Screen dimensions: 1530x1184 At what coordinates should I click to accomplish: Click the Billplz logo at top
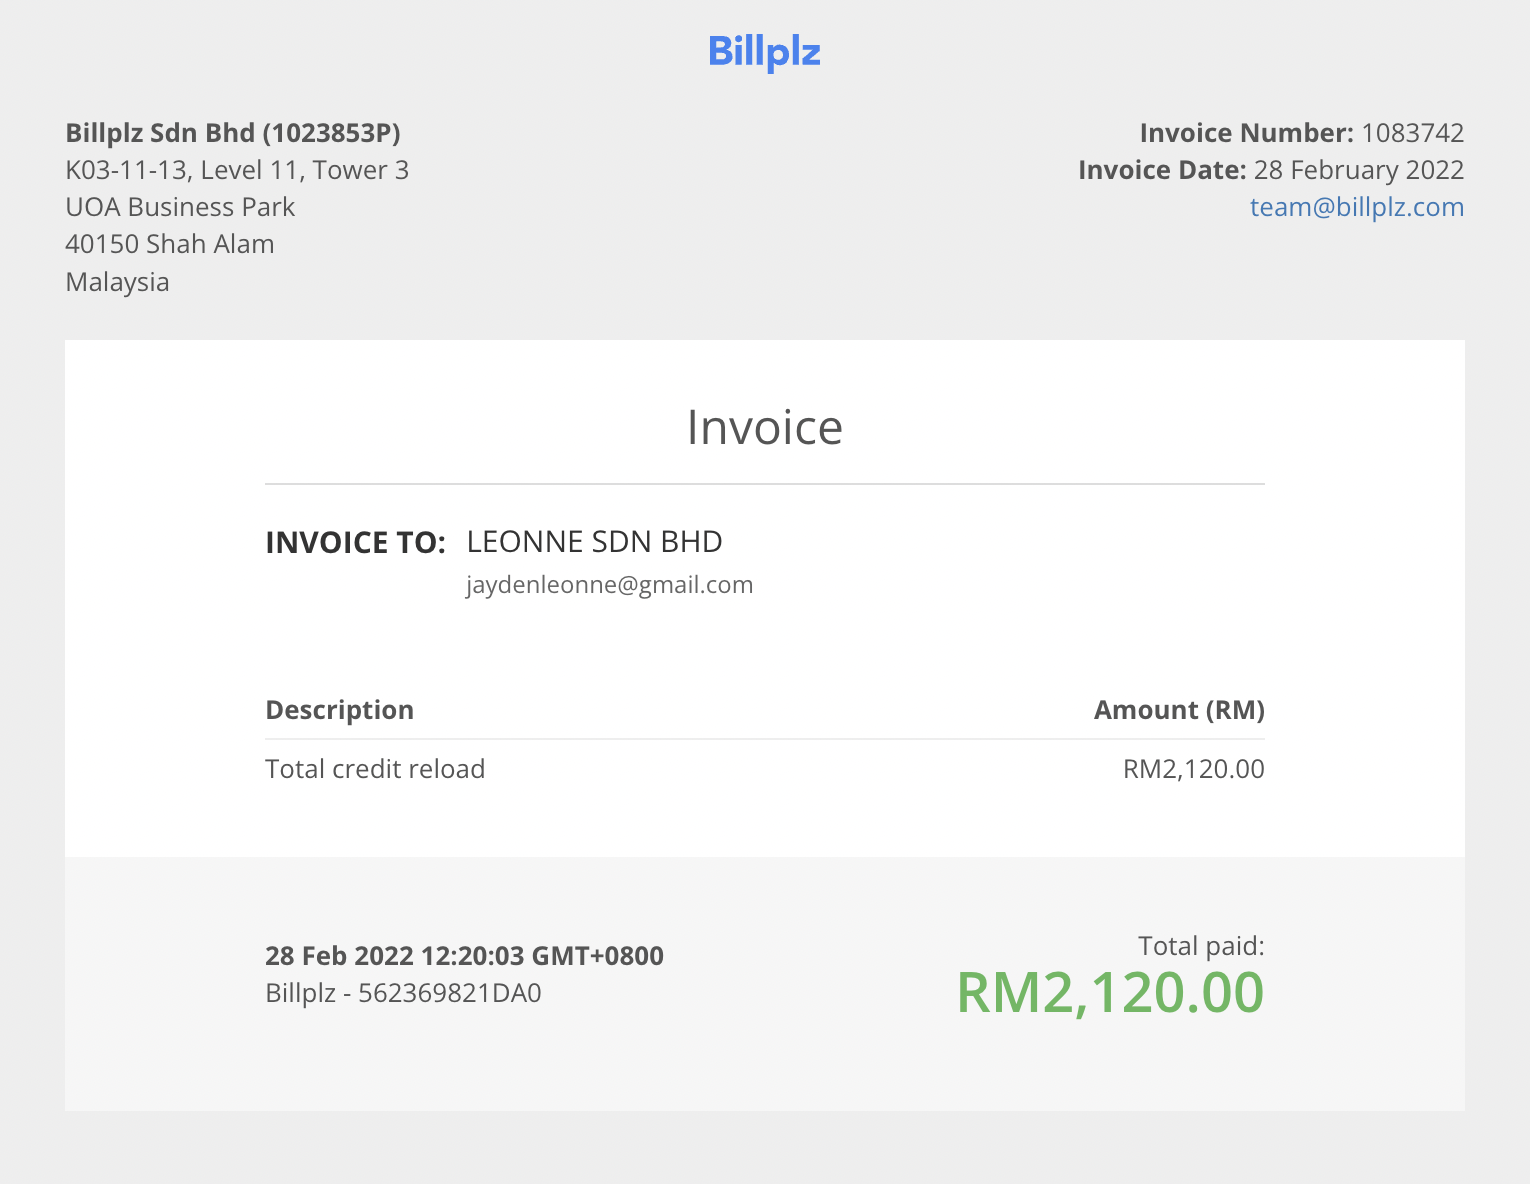764,52
